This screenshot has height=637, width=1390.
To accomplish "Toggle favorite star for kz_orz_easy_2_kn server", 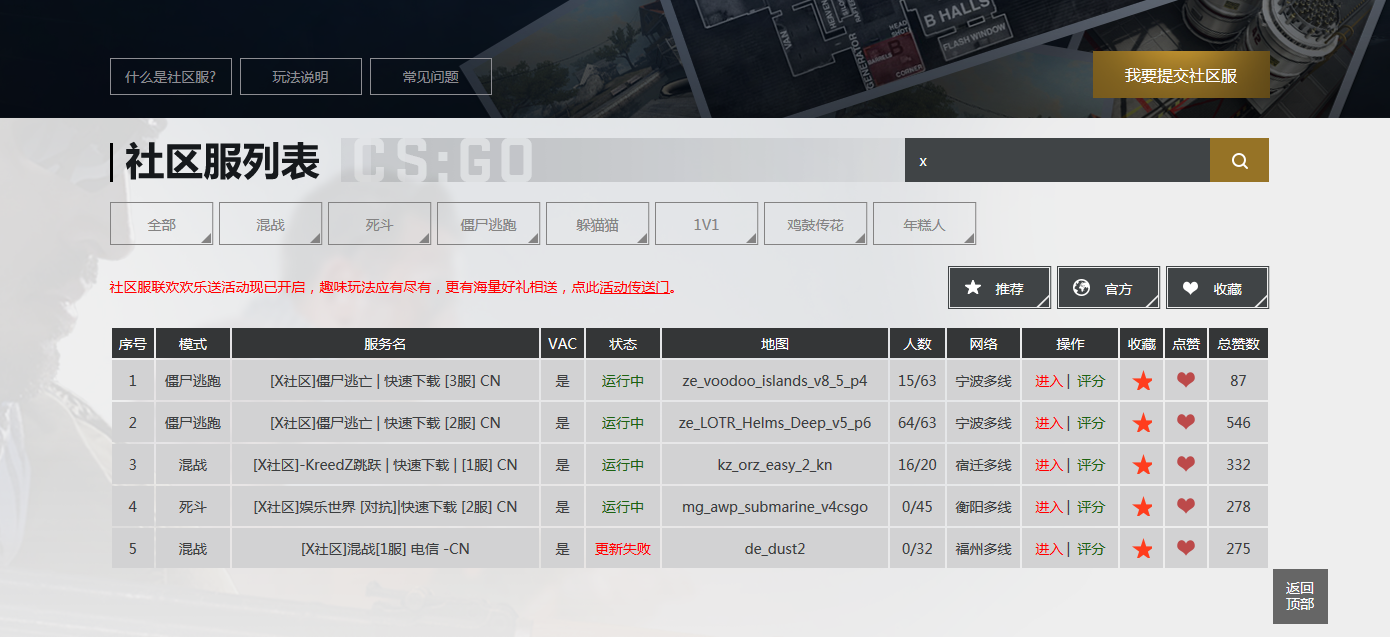I will 1142,465.
